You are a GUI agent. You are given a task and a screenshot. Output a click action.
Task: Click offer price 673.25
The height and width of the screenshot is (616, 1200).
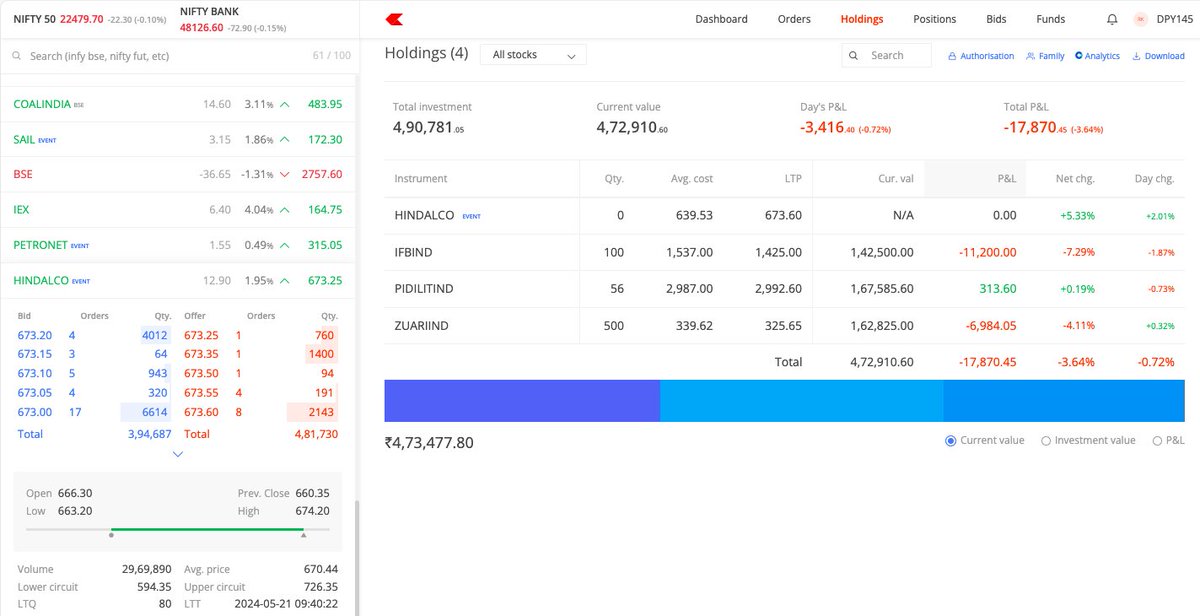tap(201, 336)
